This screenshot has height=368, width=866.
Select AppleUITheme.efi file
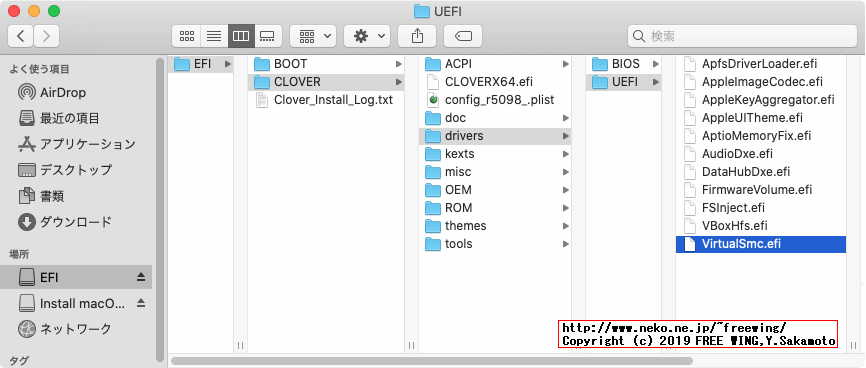tap(761, 118)
